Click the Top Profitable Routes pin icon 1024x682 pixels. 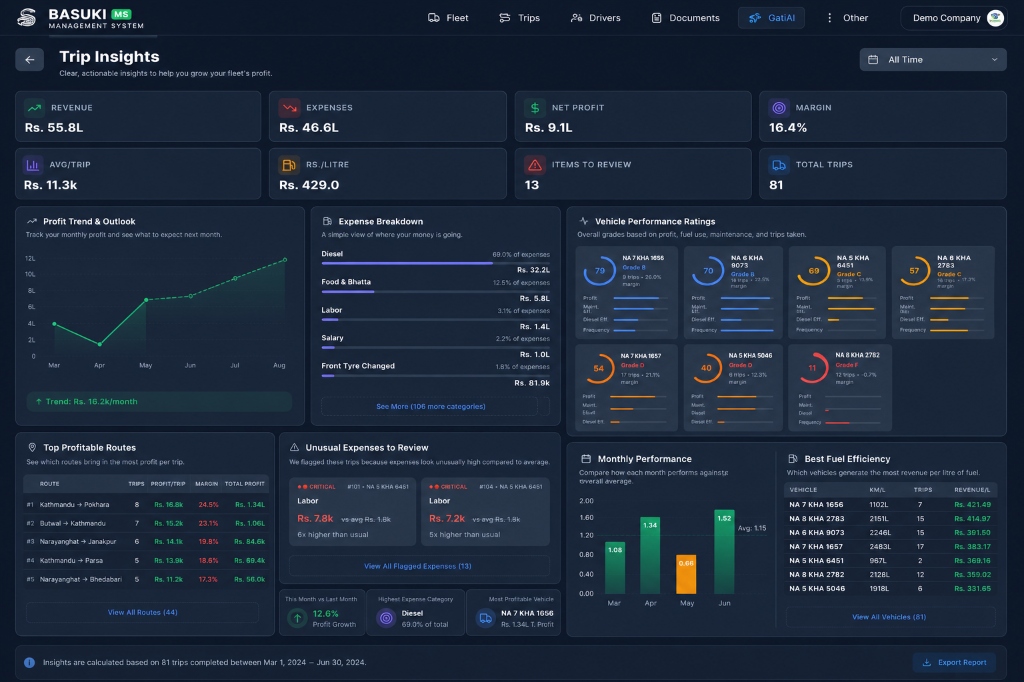[32, 447]
